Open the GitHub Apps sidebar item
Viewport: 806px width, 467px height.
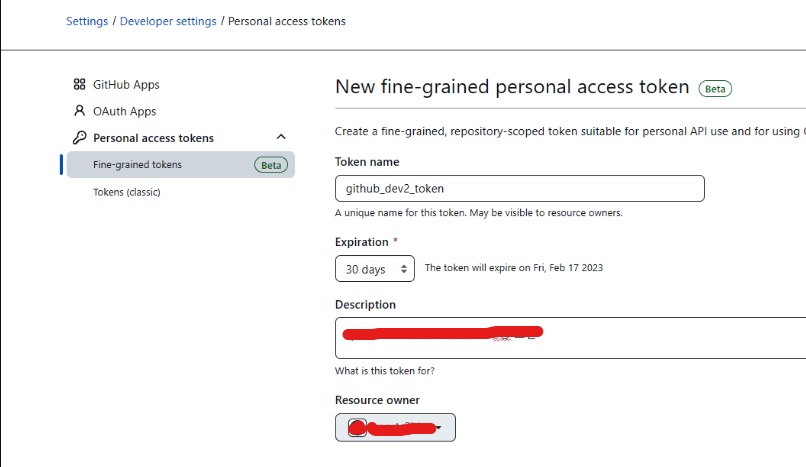pyautogui.click(x=126, y=84)
